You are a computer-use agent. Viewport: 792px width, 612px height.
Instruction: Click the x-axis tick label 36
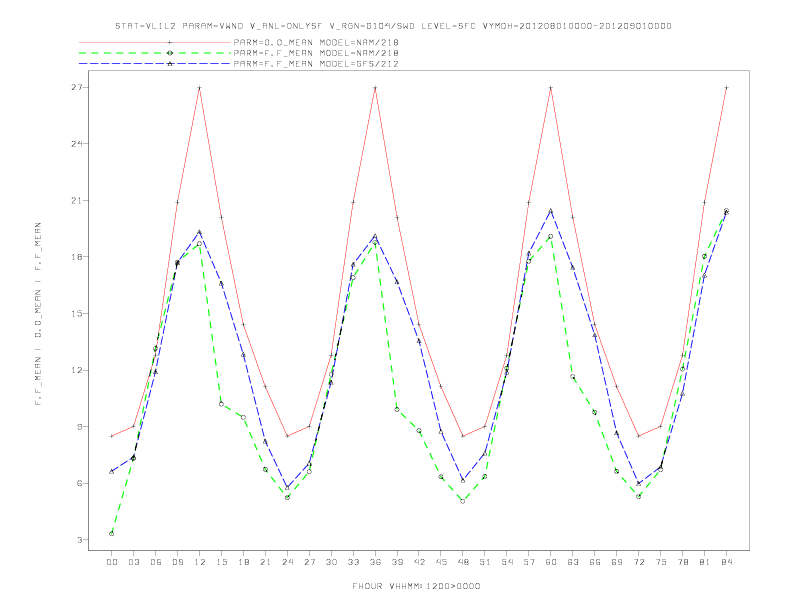tap(375, 562)
